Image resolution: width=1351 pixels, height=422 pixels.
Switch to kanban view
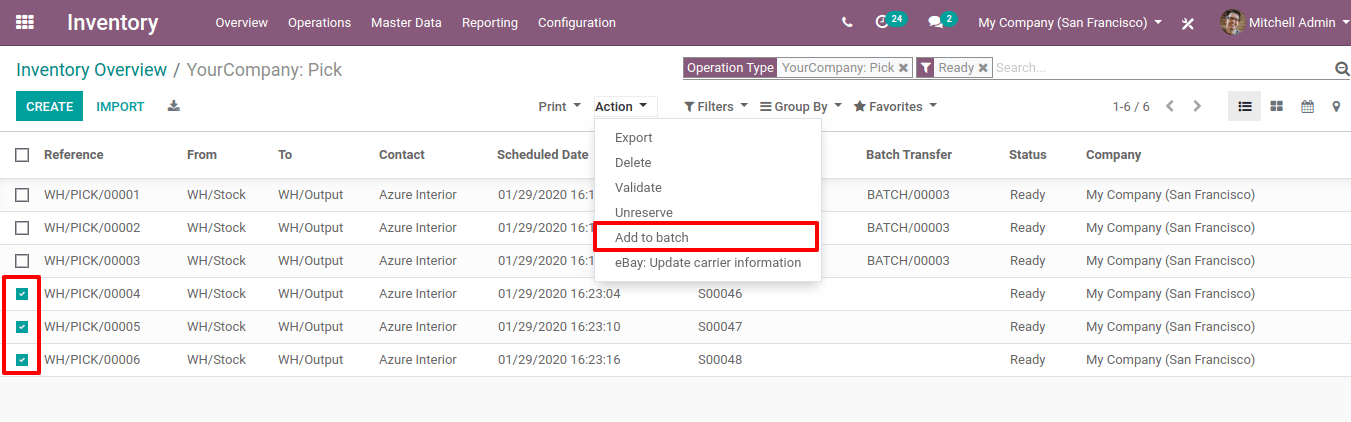[x=1277, y=106]
